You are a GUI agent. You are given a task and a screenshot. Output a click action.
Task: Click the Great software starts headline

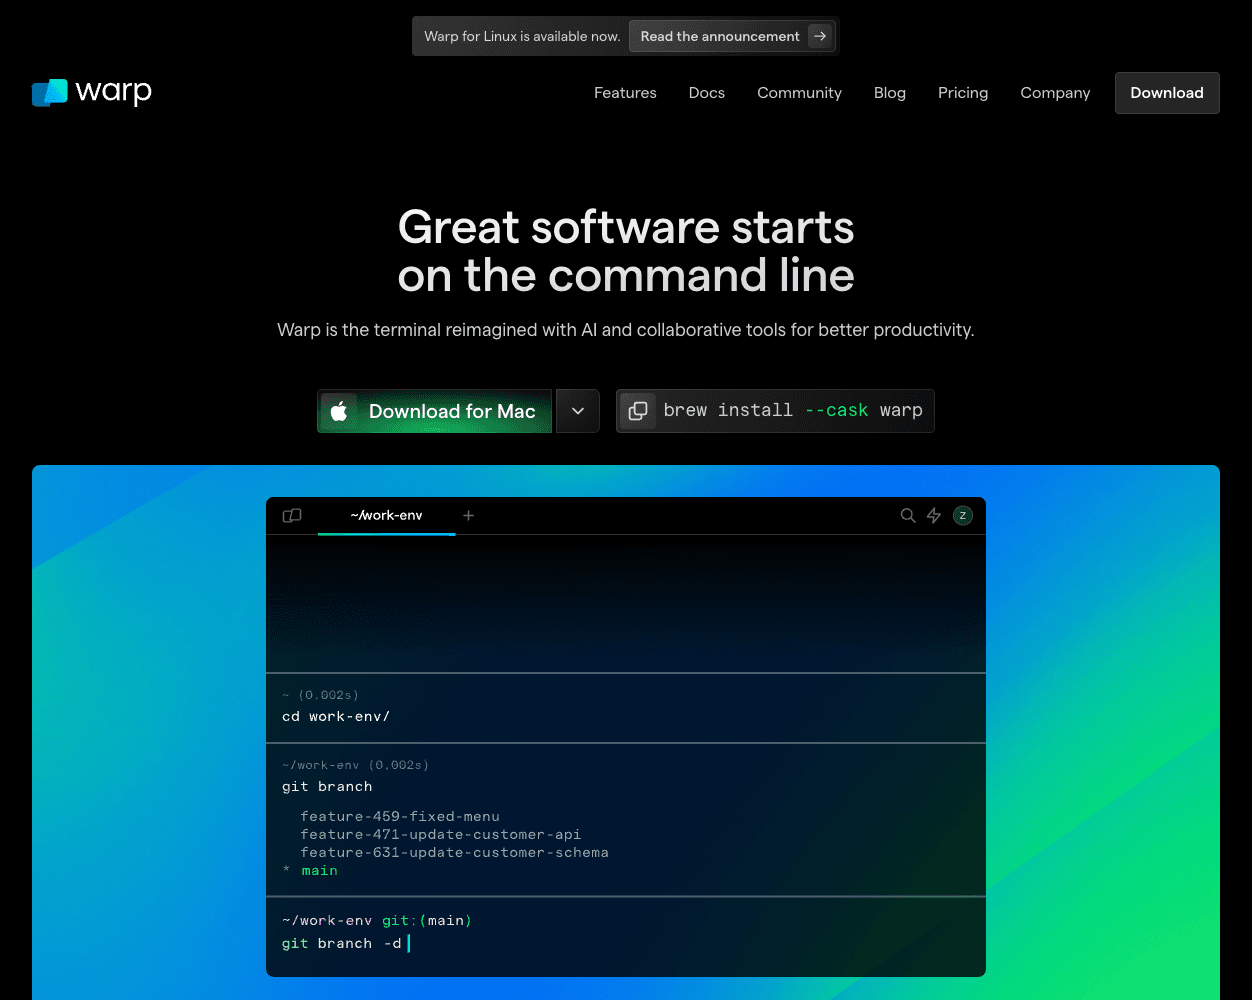[x=626, y=251]
